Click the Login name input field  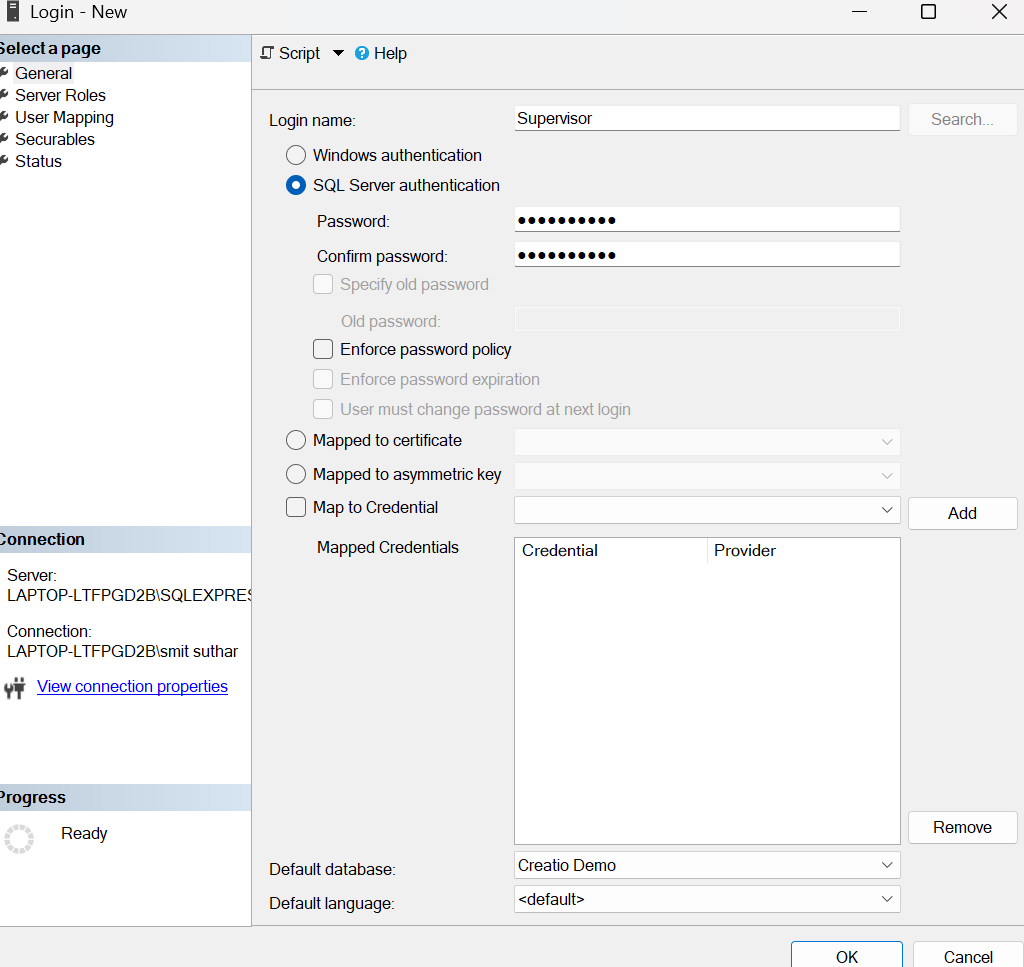[x=707, y=118]
